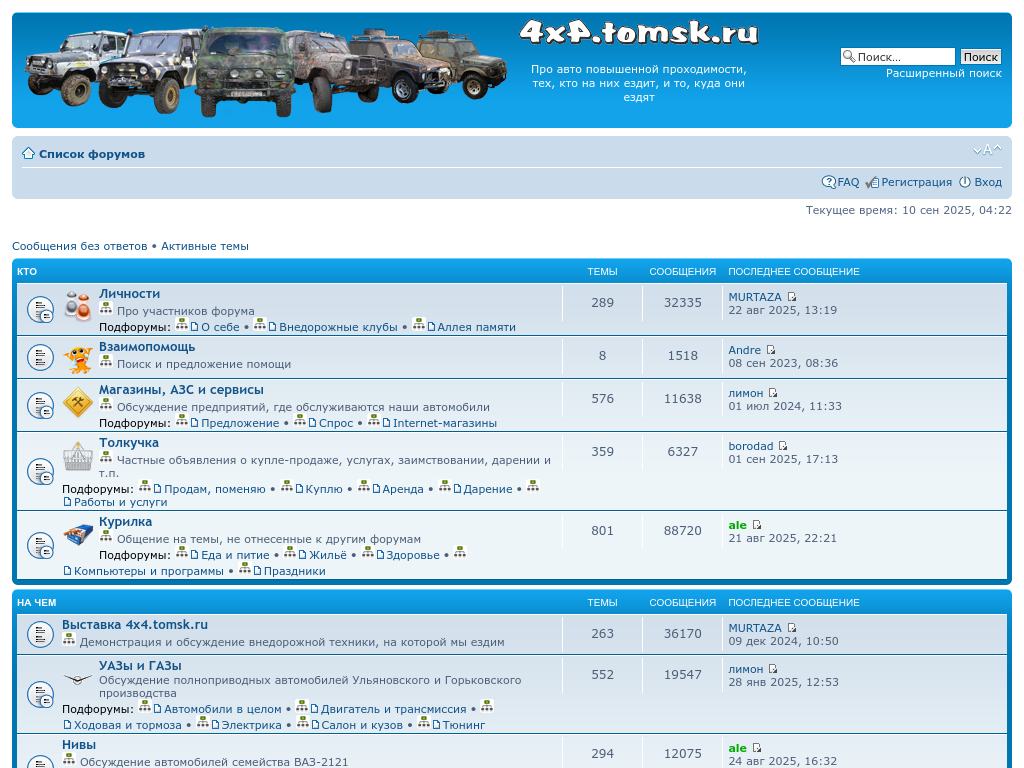Click the Регистрация icon
This screenshot has height=768, width=1024.
[872, 182]
